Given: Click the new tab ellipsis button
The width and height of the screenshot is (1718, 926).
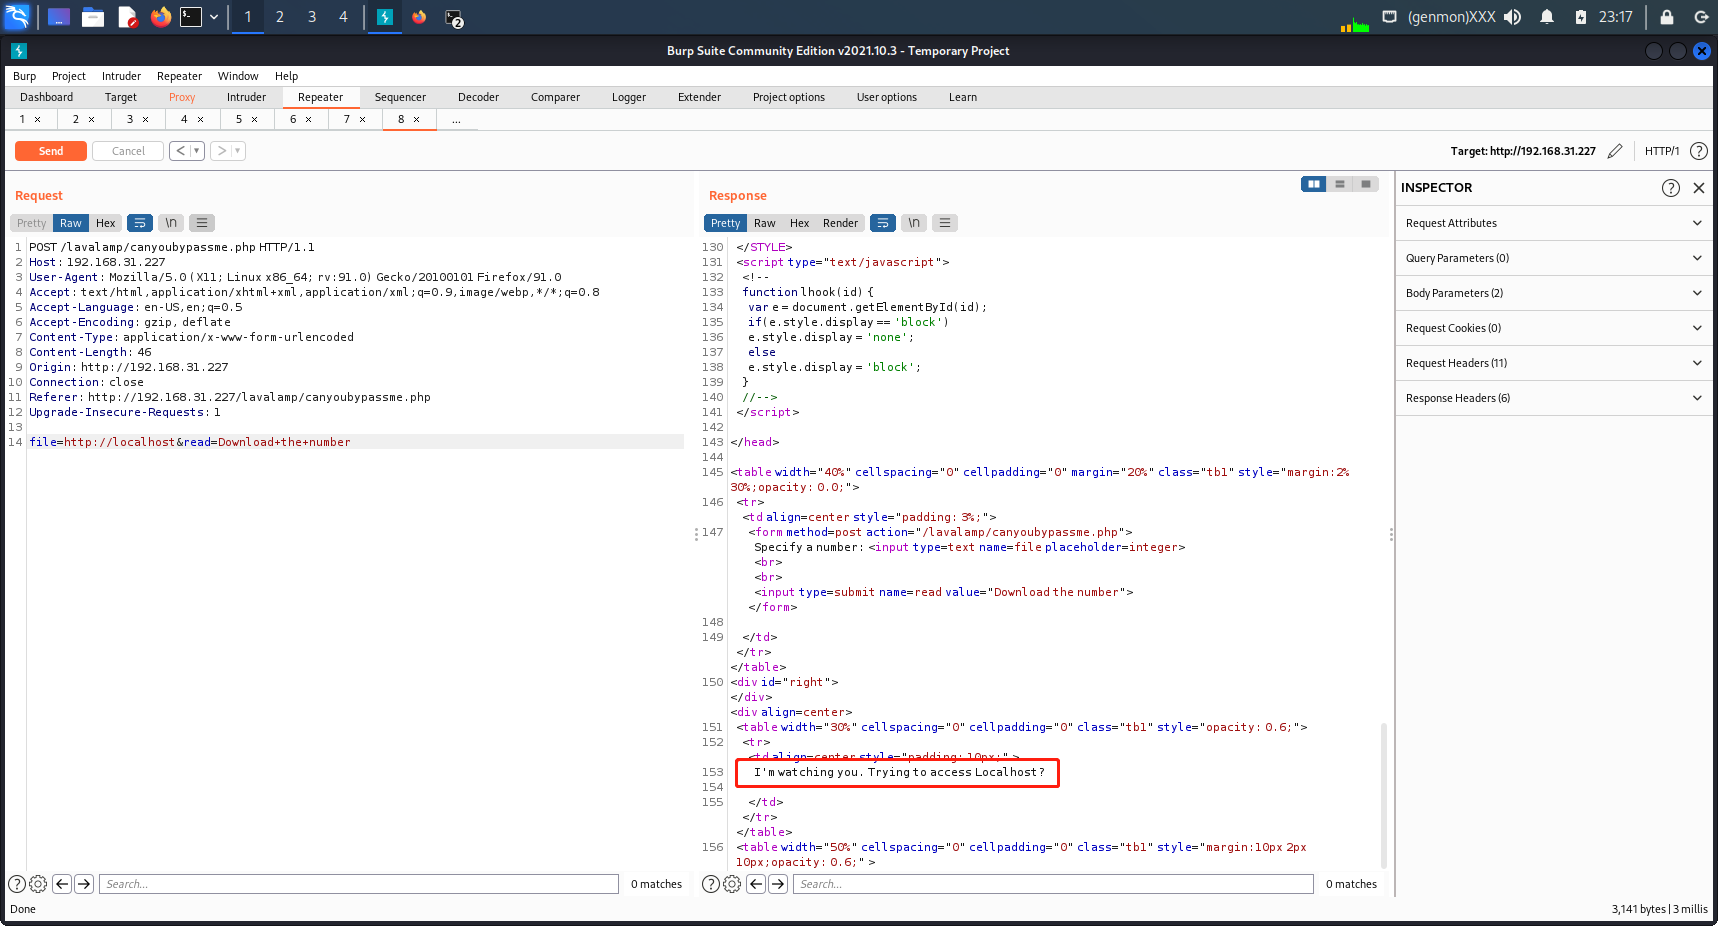Looking at the screenshot, I should point(456,120).
